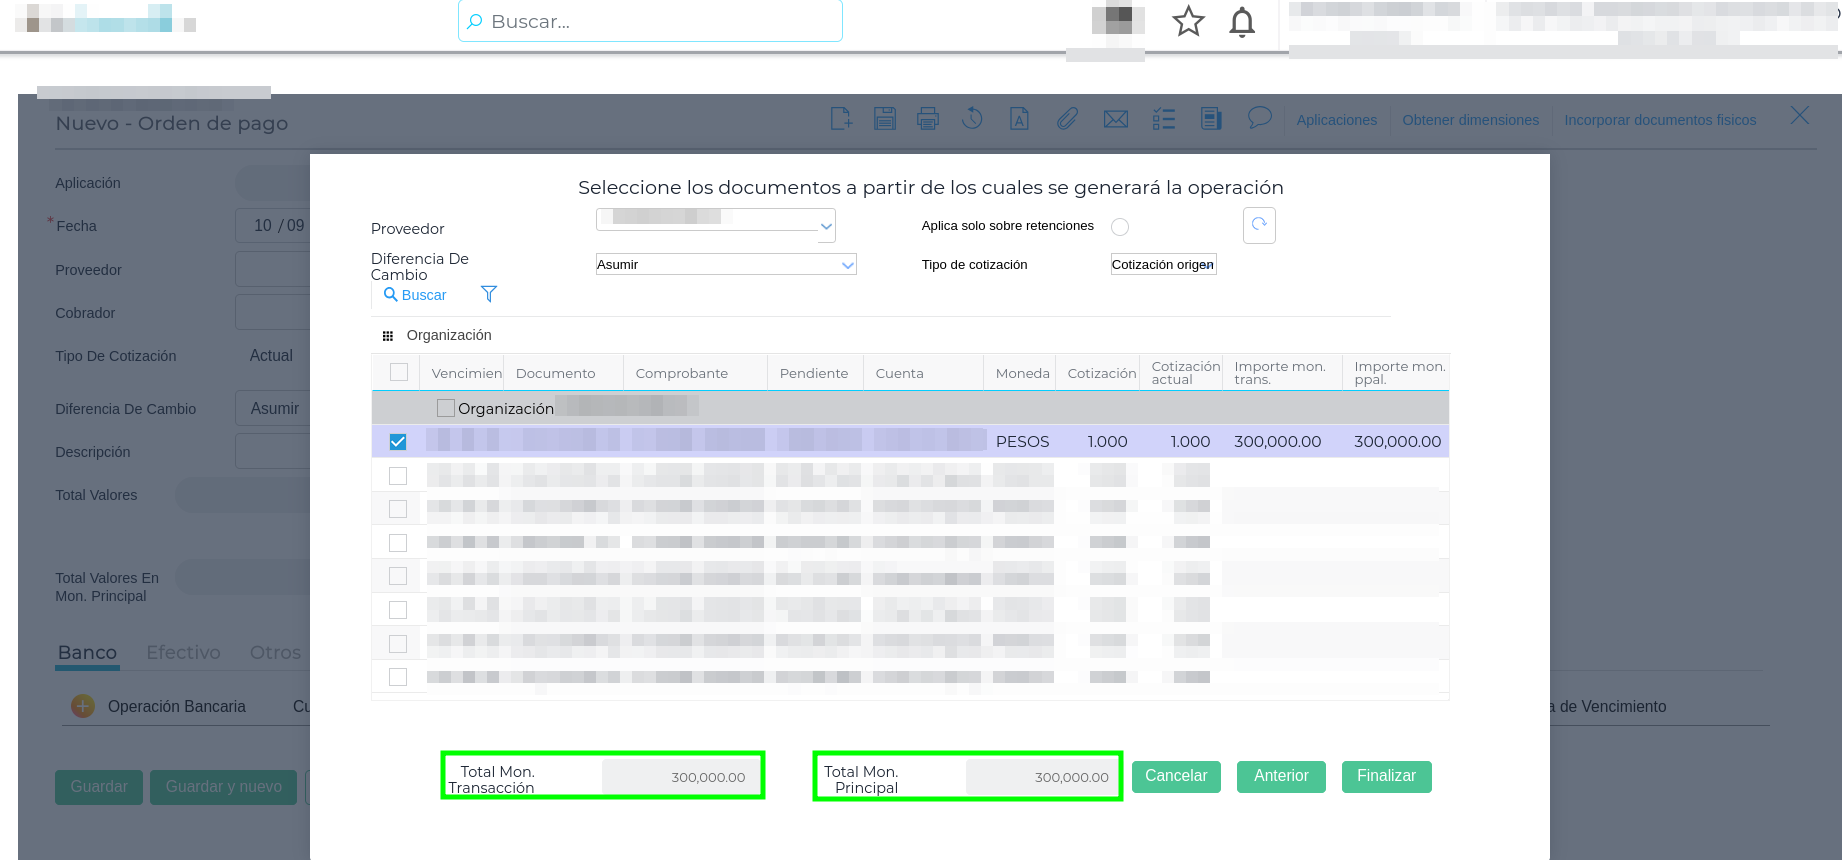Click the Cancelar button
The image size is (1842, 860).
[x=1176, y=776]
